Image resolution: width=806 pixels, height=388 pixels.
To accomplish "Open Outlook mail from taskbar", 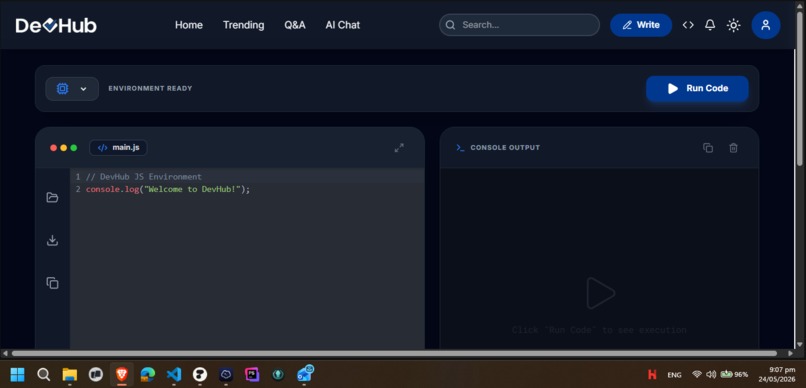I will [x=305, y=374].
